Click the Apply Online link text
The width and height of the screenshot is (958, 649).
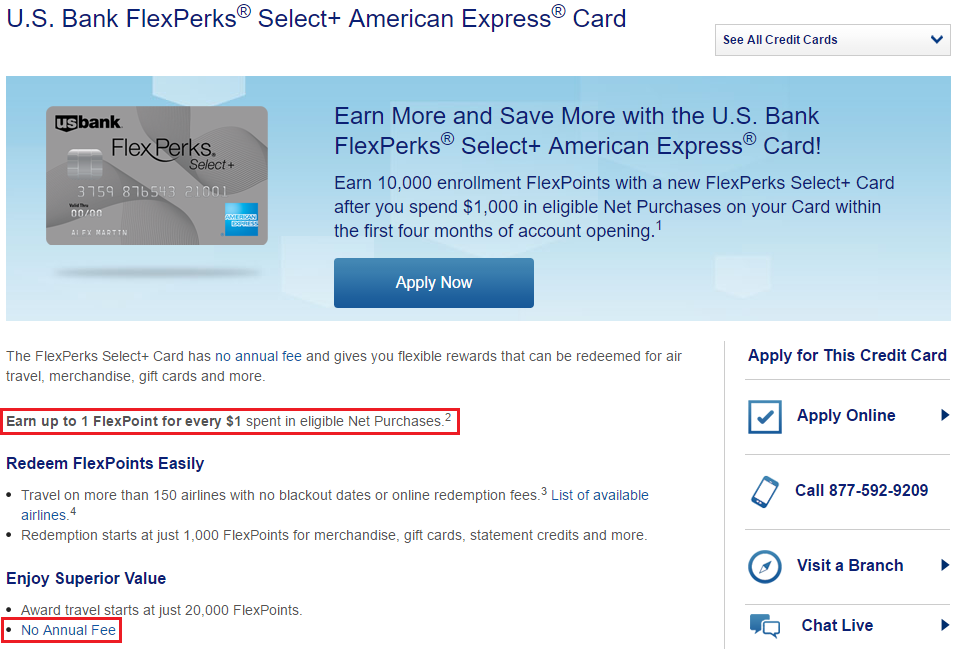(846, 415)
